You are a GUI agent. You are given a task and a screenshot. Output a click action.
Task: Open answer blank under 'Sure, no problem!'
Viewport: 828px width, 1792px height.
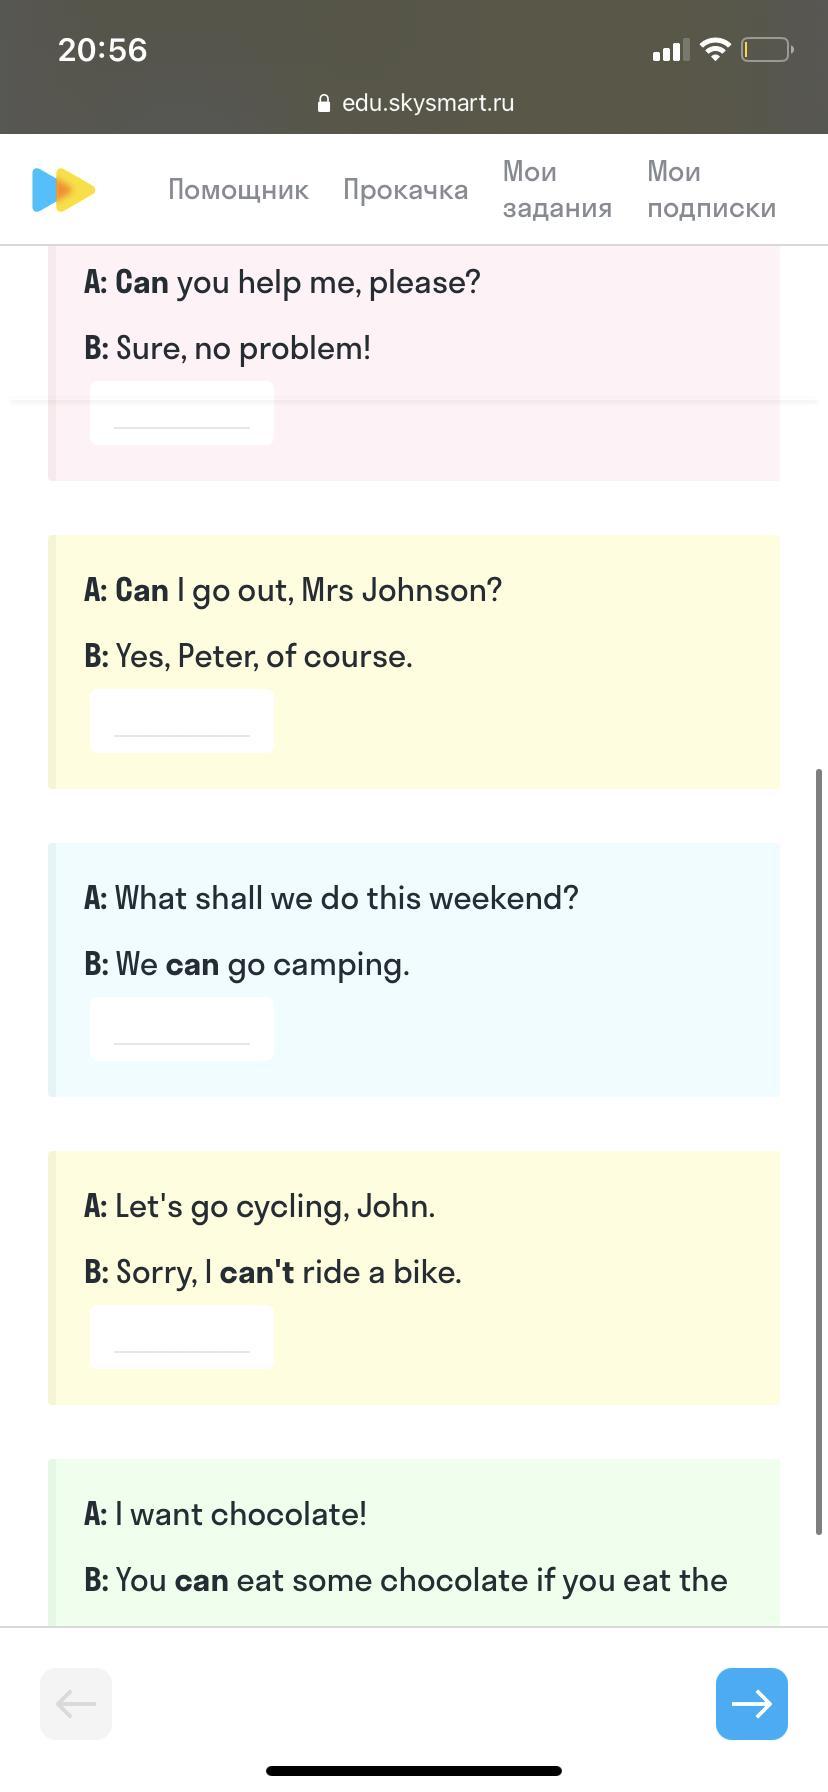click(x=181, y=413)
